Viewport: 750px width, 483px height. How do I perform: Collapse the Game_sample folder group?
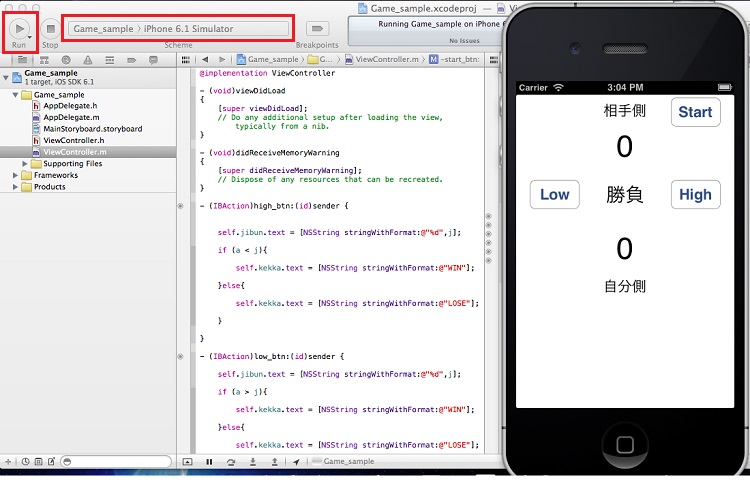[13, 95]
